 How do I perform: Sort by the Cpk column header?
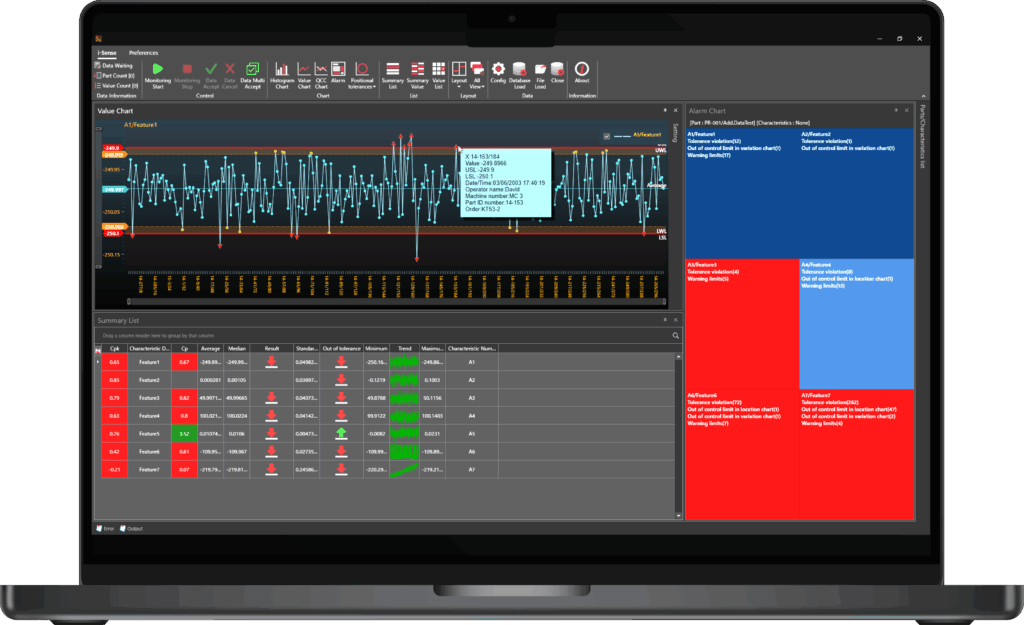point(114,348)
